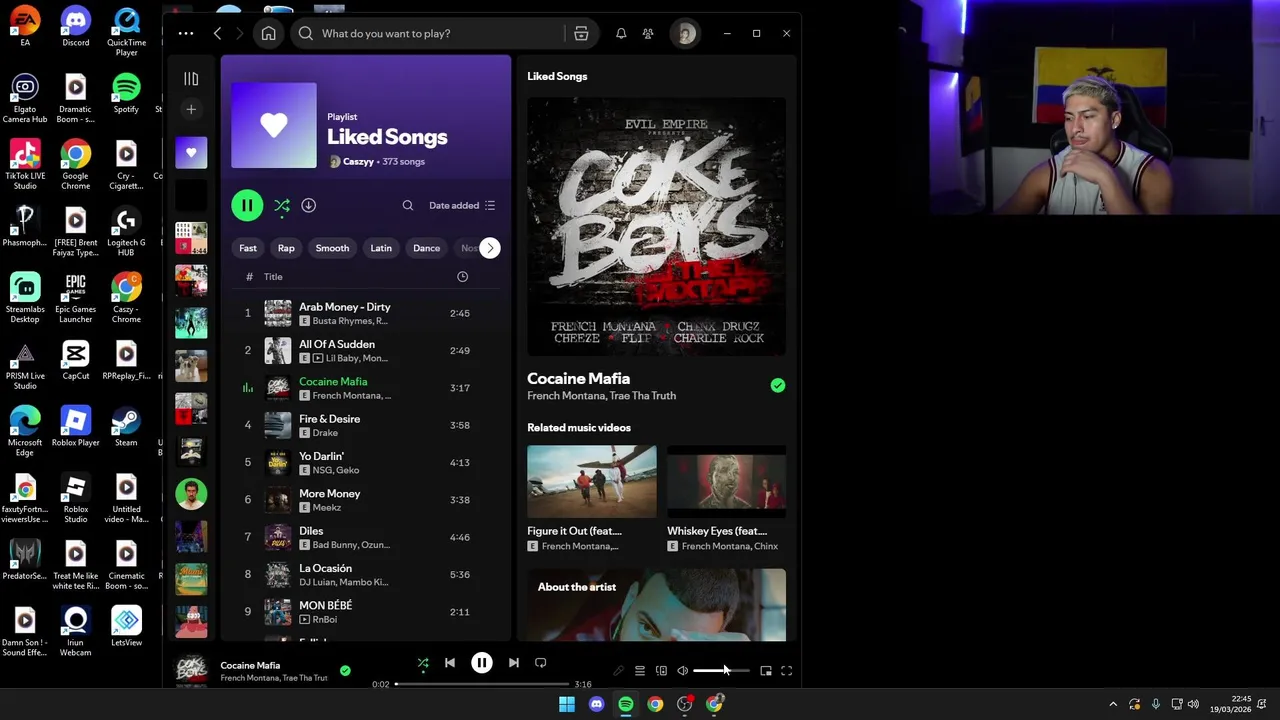Toggle liked checkmark in Now Playing panel
The height and width of the screenshot is (720, 1280).
pos(778,385)
